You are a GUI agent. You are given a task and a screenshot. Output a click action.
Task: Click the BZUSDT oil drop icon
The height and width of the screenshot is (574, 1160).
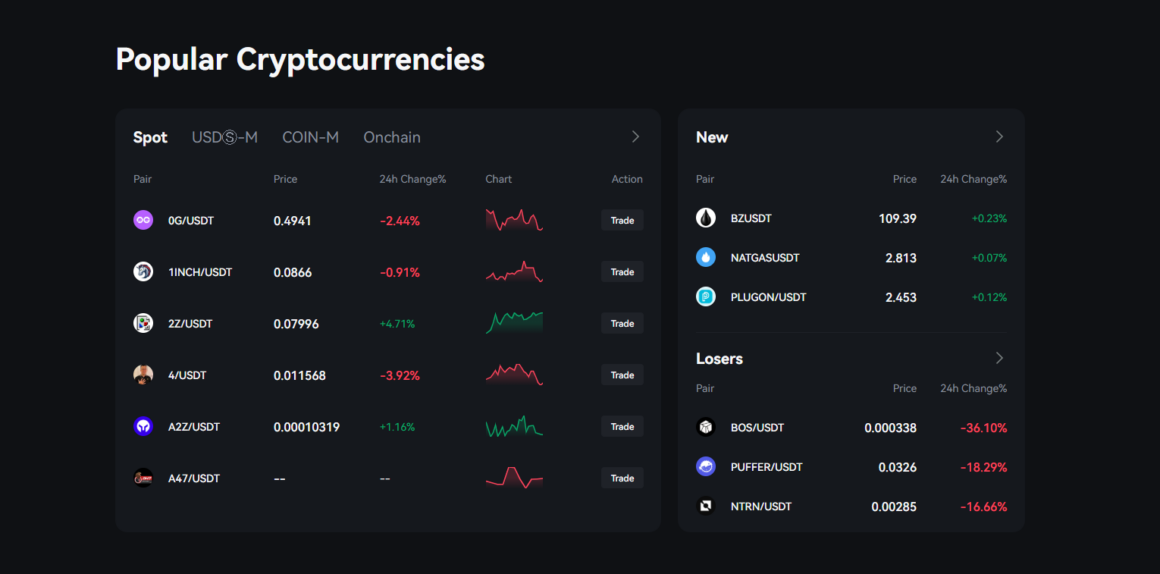(706, 218)
